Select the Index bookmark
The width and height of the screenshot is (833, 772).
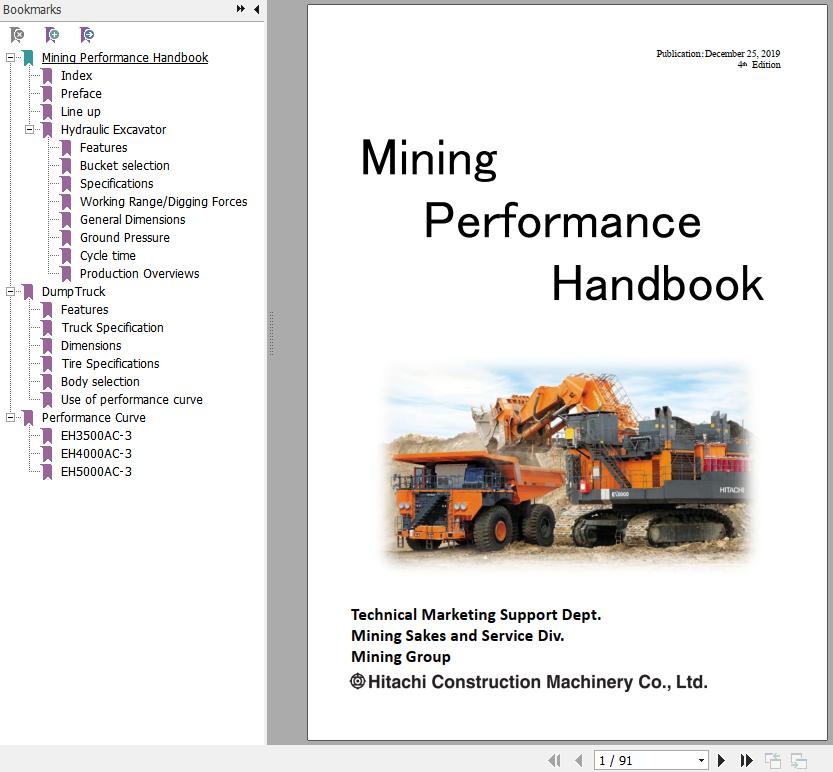pos(76,75)
